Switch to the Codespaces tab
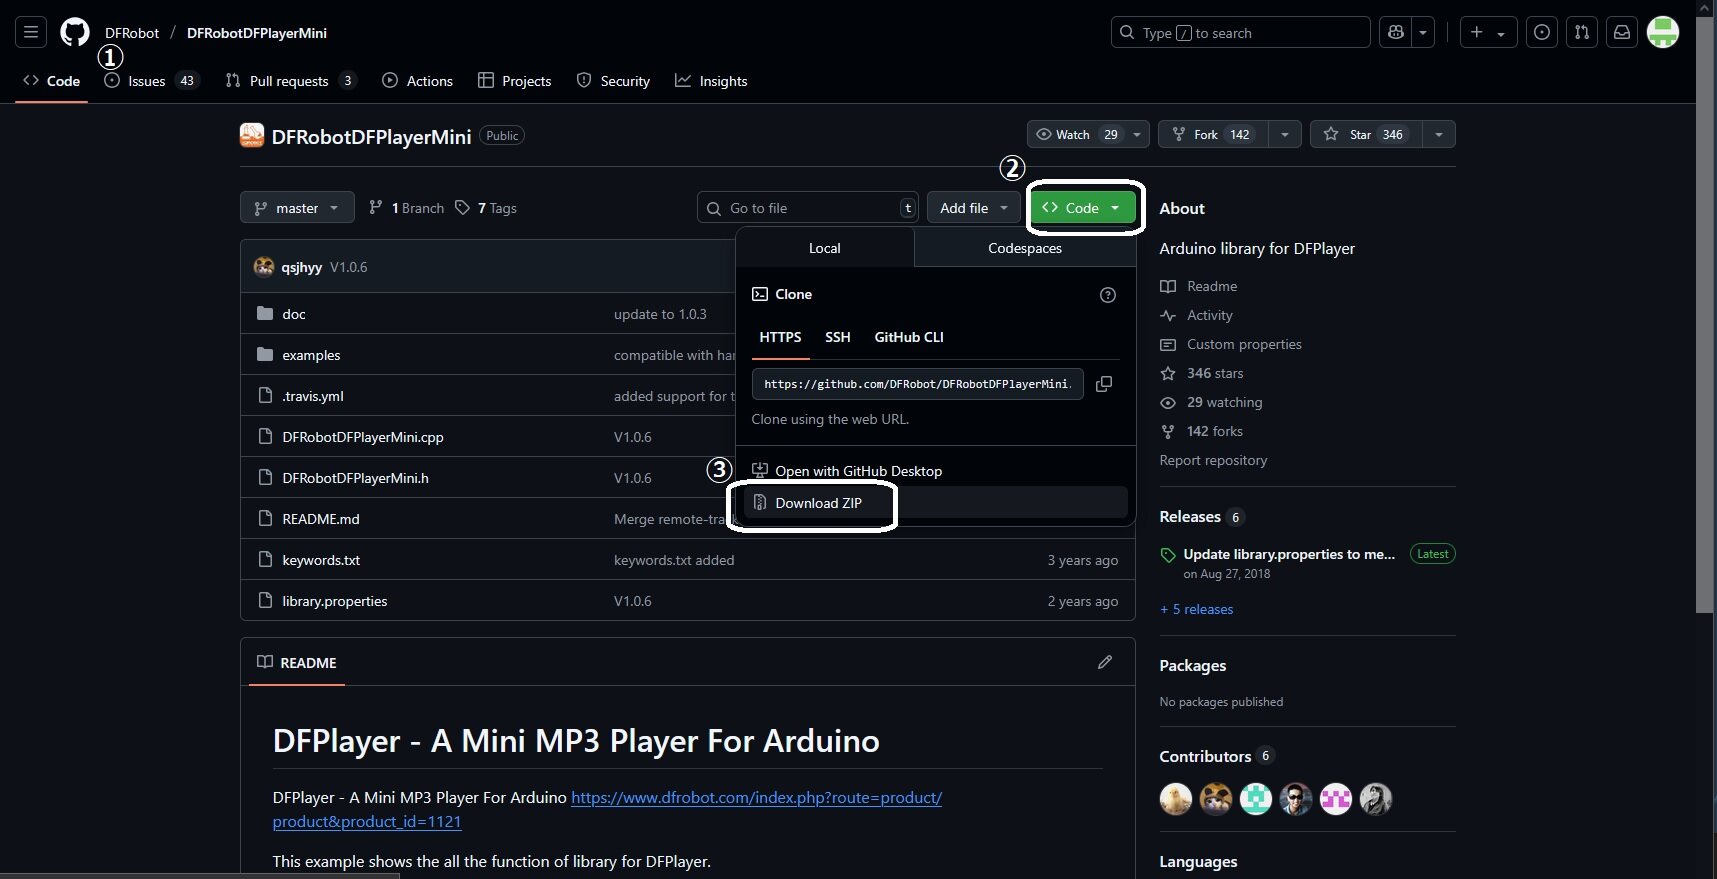The image size is (1717, 879). (1024, 248)
